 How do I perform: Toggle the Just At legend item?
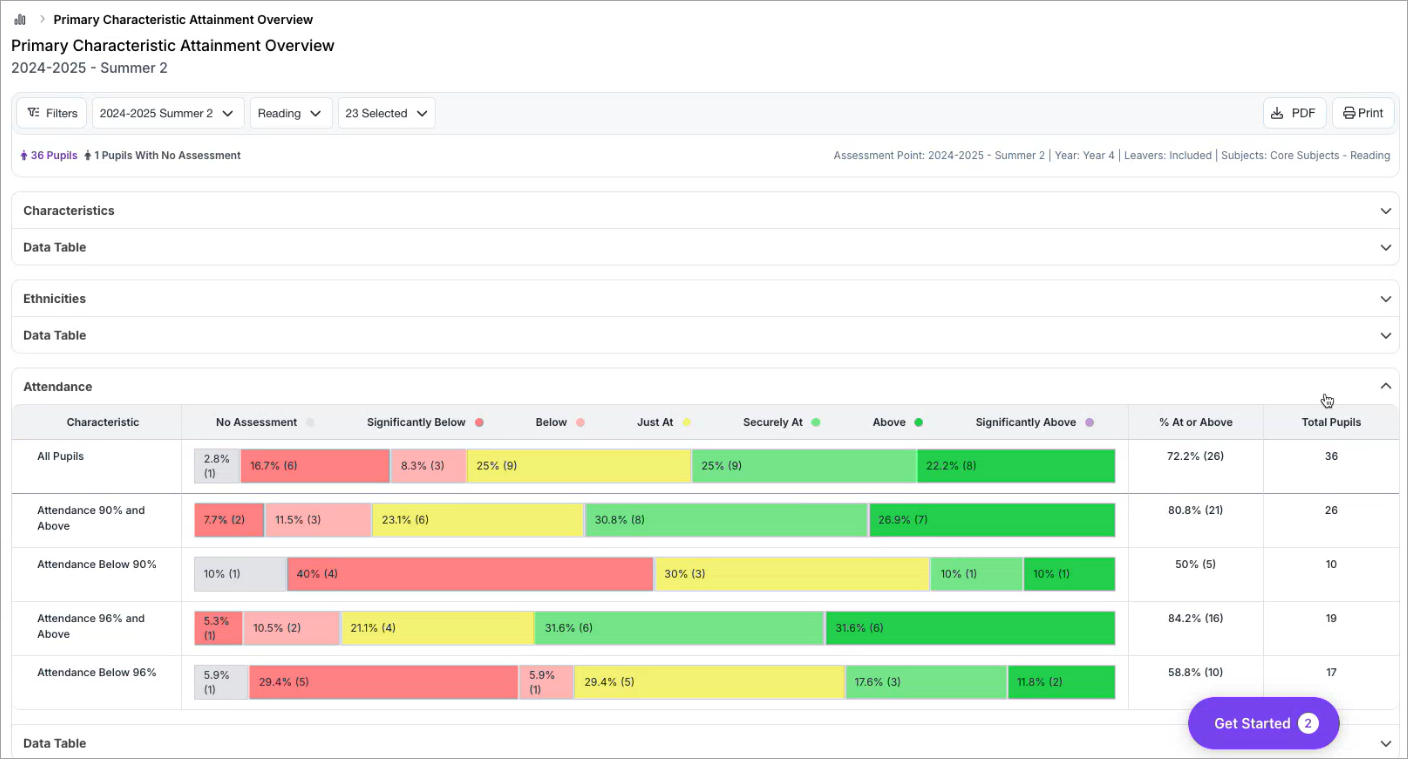pyautogui.click(x=664, y=422)
